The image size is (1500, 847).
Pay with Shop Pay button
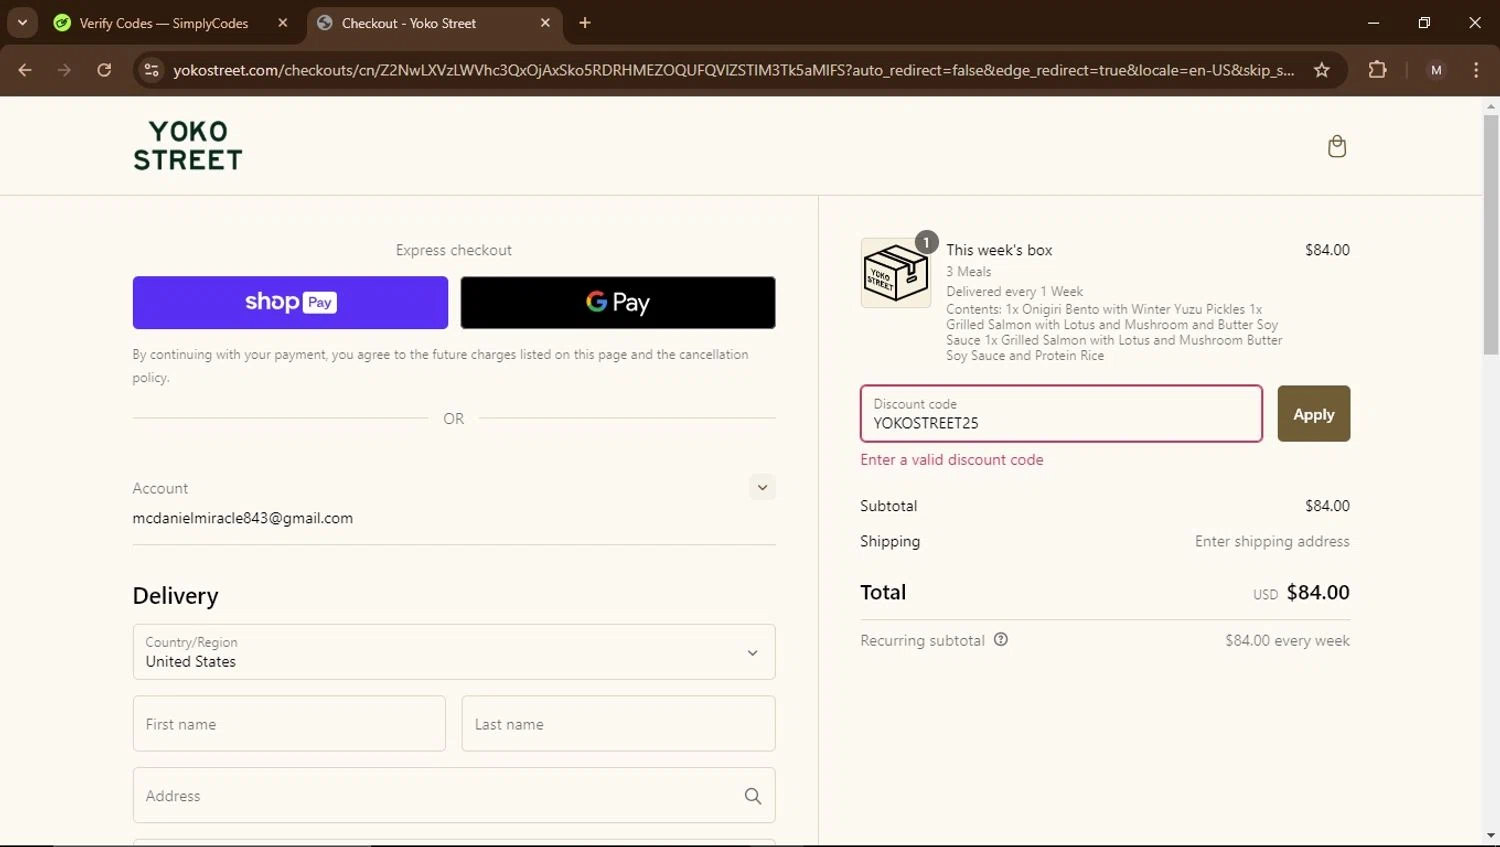[x=290, y=303]
